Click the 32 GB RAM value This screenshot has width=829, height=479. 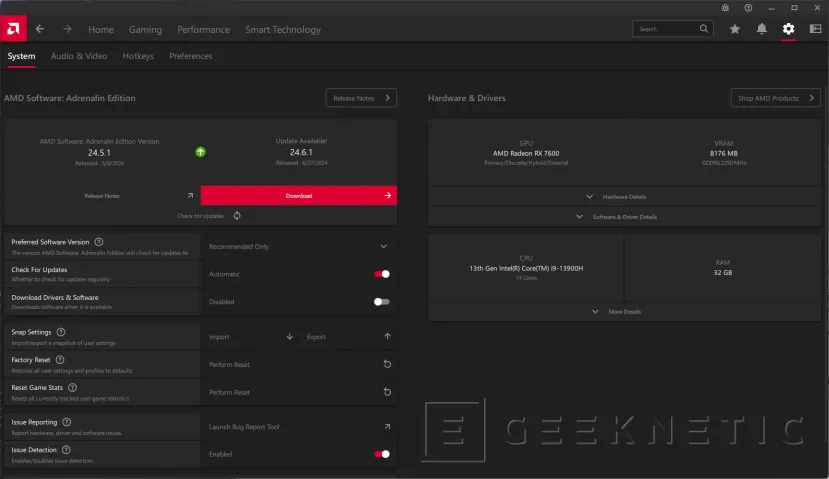[723, 273]
